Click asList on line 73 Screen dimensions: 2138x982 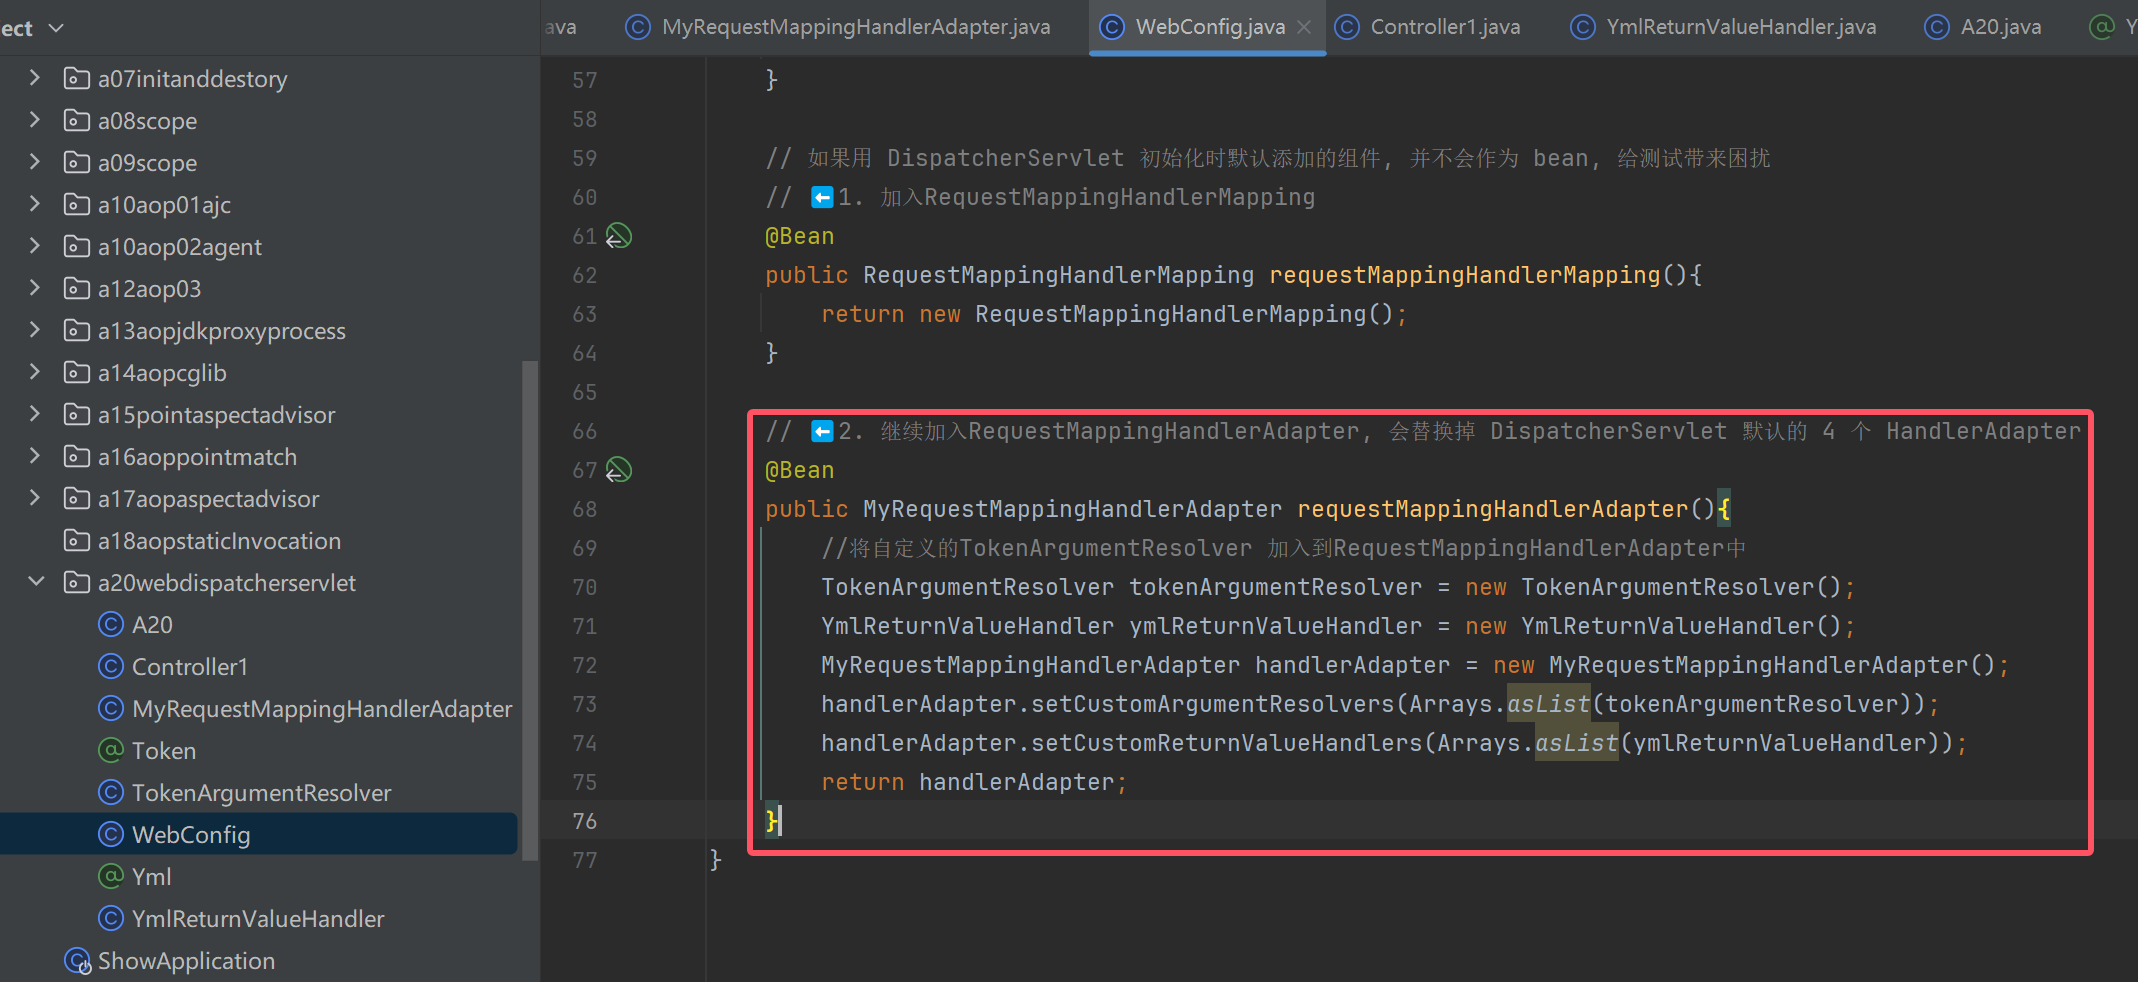click(1548, 704)
